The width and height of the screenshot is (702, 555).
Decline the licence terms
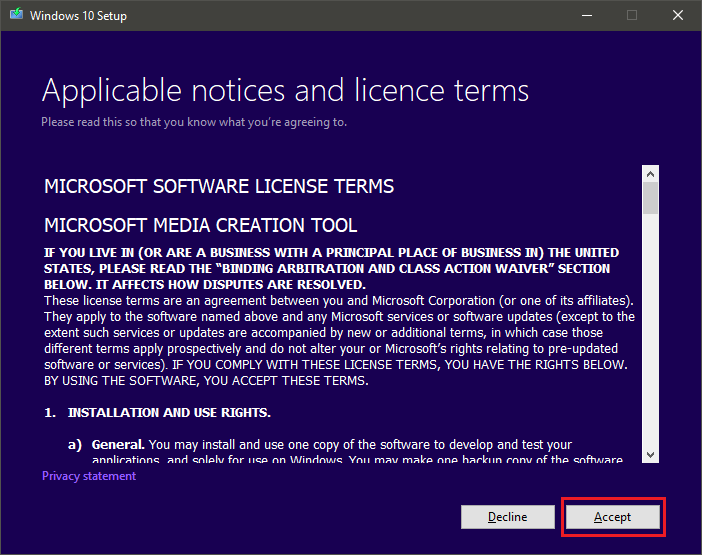tap(508, 517)
